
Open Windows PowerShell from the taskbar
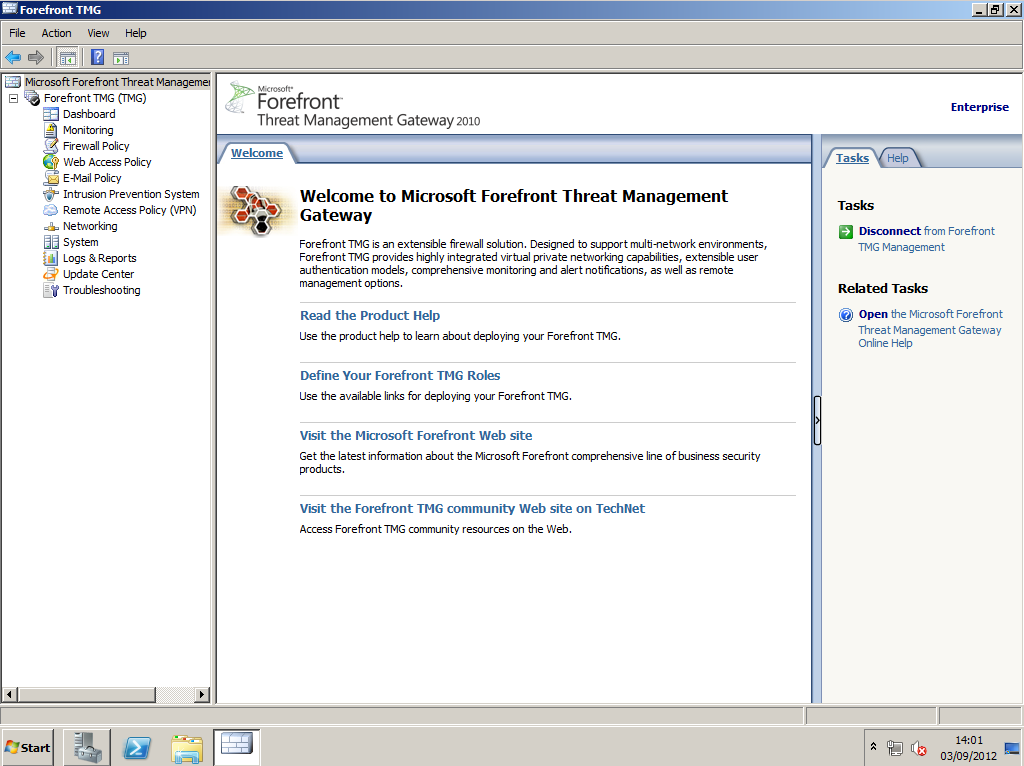tap(137, 747)
